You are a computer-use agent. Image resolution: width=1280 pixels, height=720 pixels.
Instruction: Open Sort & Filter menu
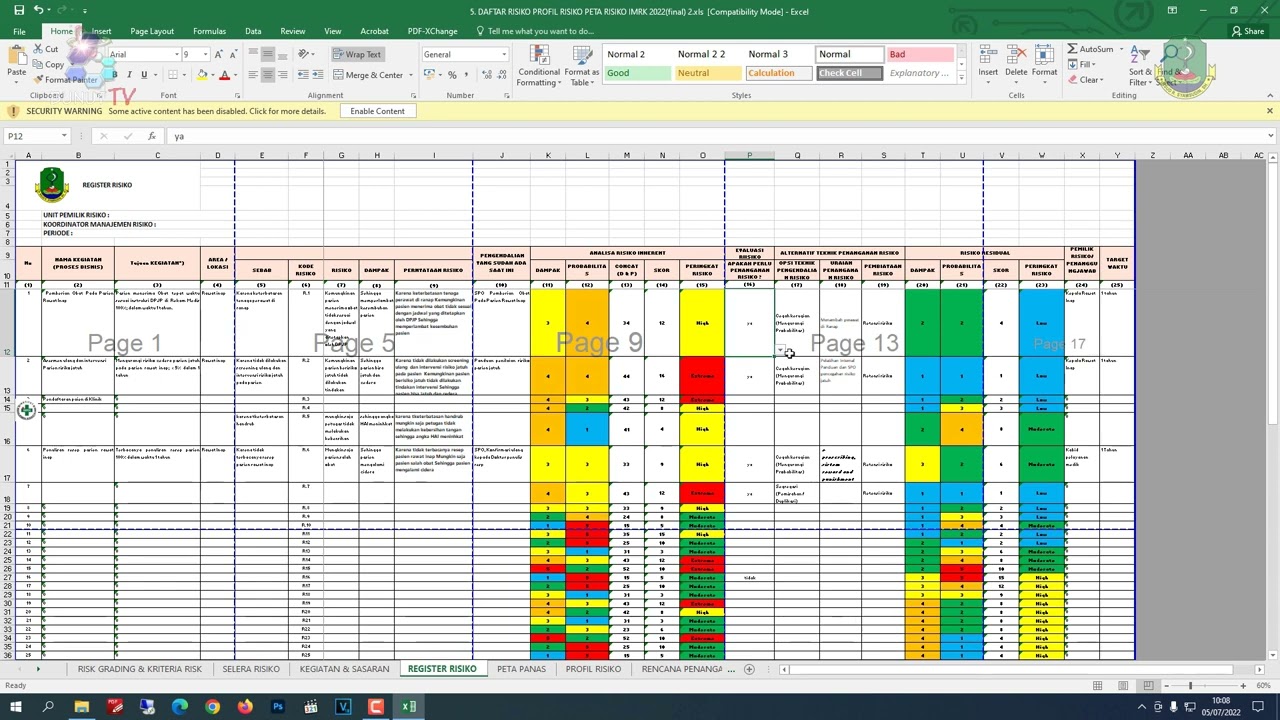tap(1141, 64)
